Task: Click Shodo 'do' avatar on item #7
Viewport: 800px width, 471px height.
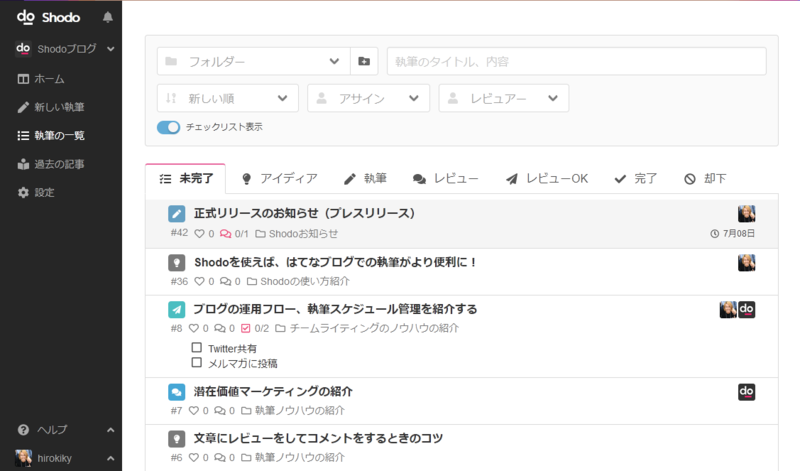Action: tap(746, 392)
